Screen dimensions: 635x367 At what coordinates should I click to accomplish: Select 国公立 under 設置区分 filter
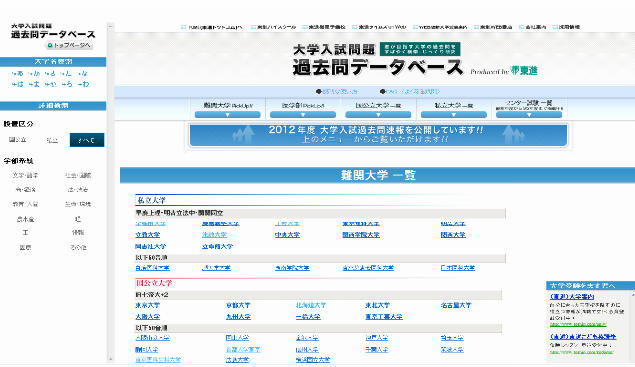pos(17,140)
